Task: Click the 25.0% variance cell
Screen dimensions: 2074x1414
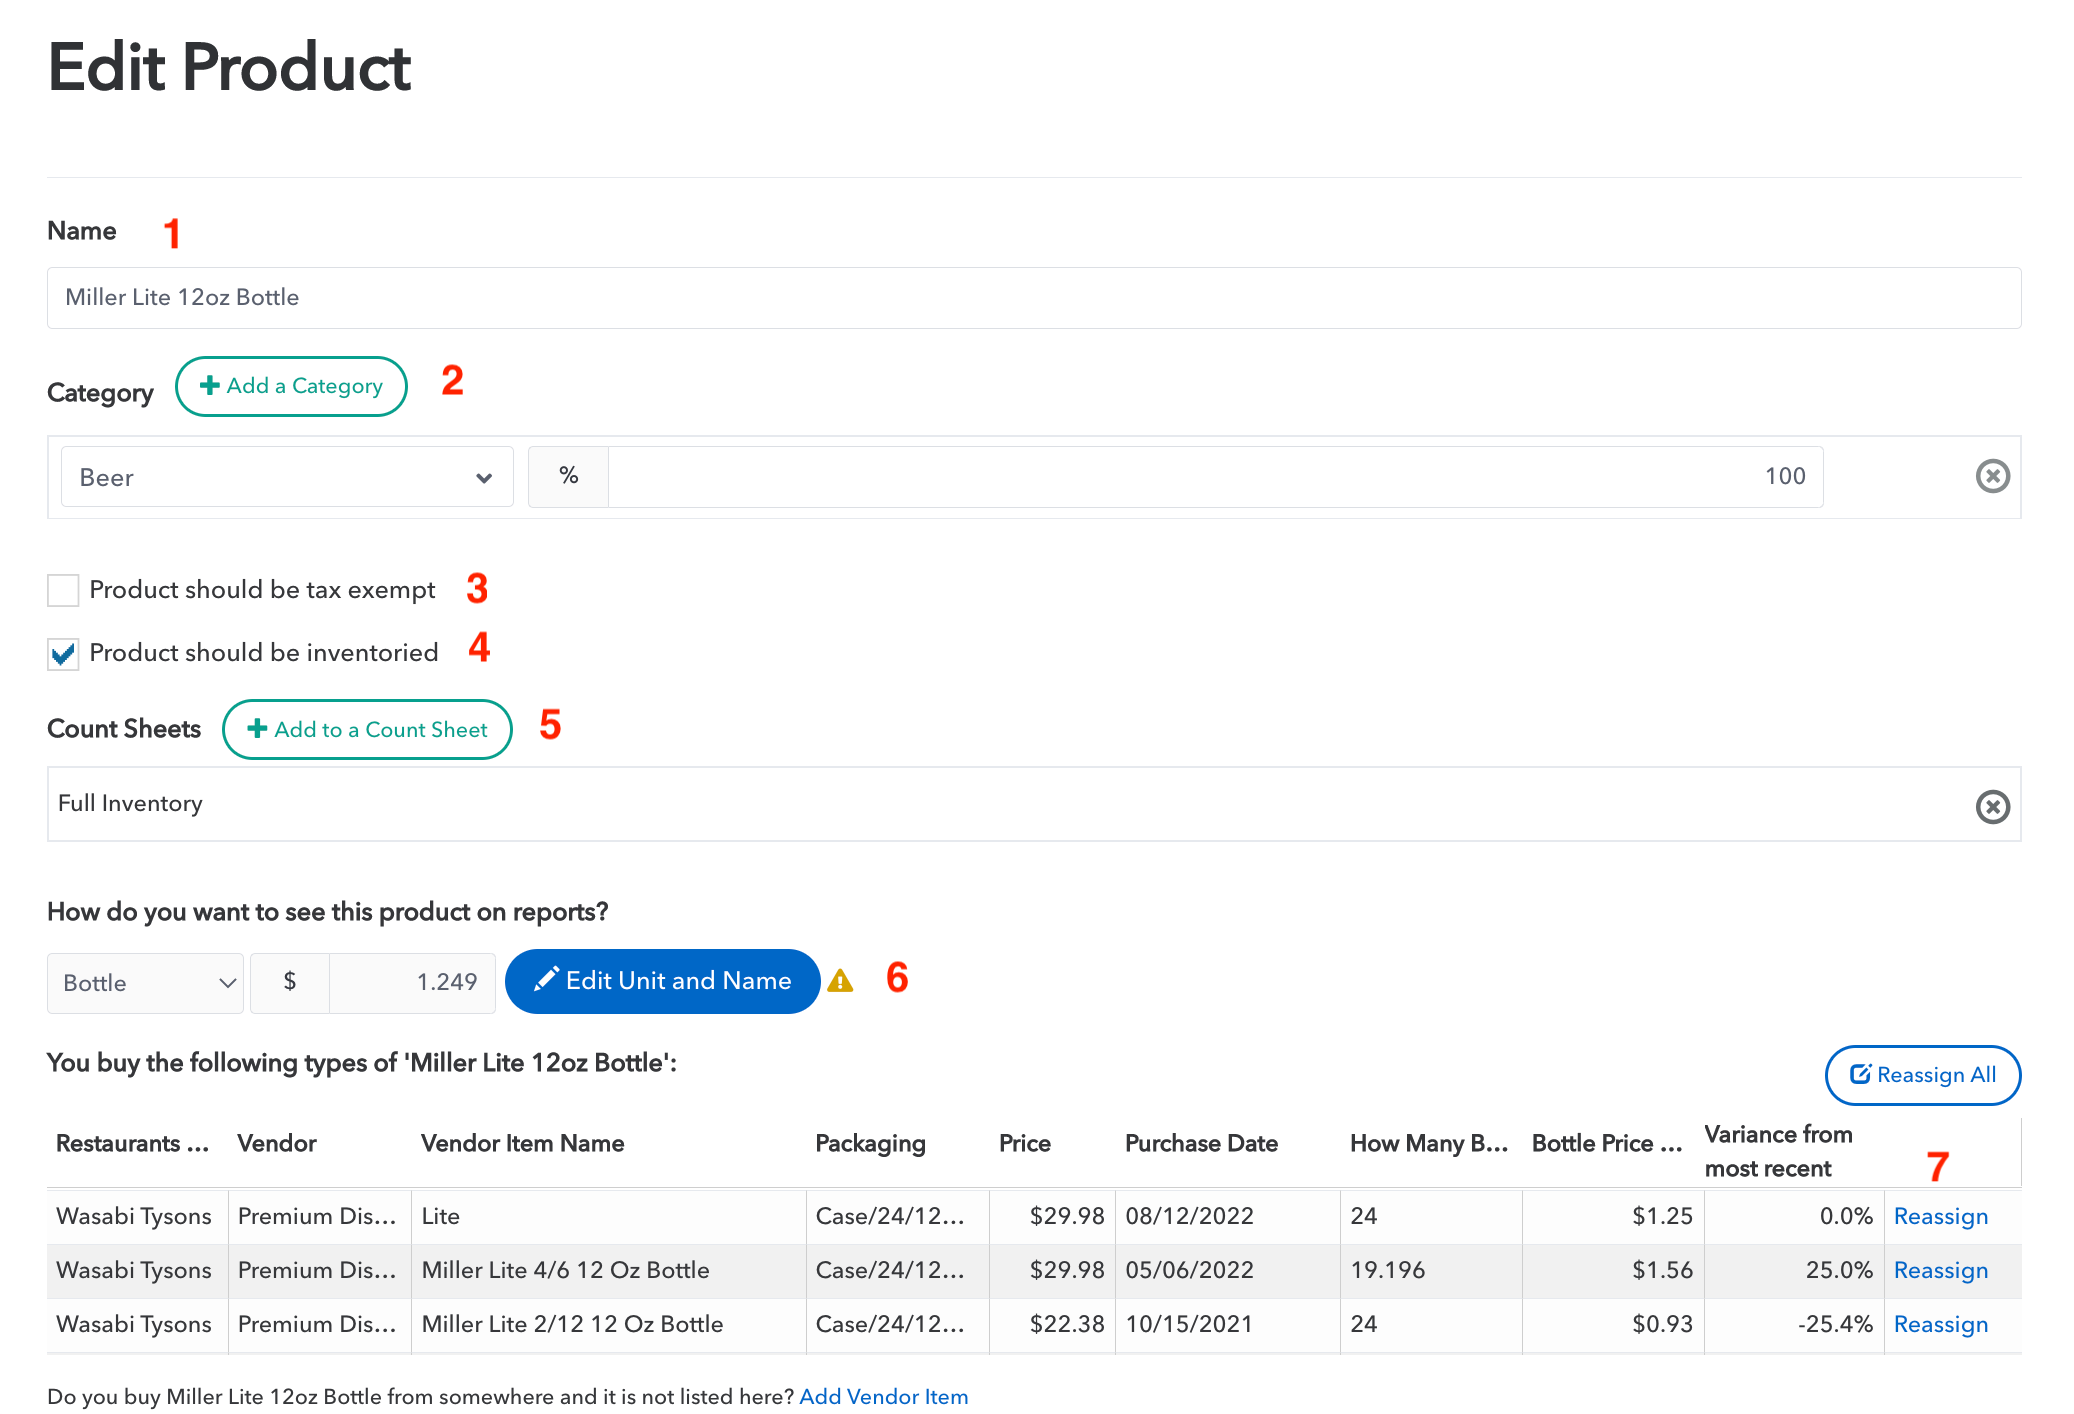Action: [x=1794, y=1270]
